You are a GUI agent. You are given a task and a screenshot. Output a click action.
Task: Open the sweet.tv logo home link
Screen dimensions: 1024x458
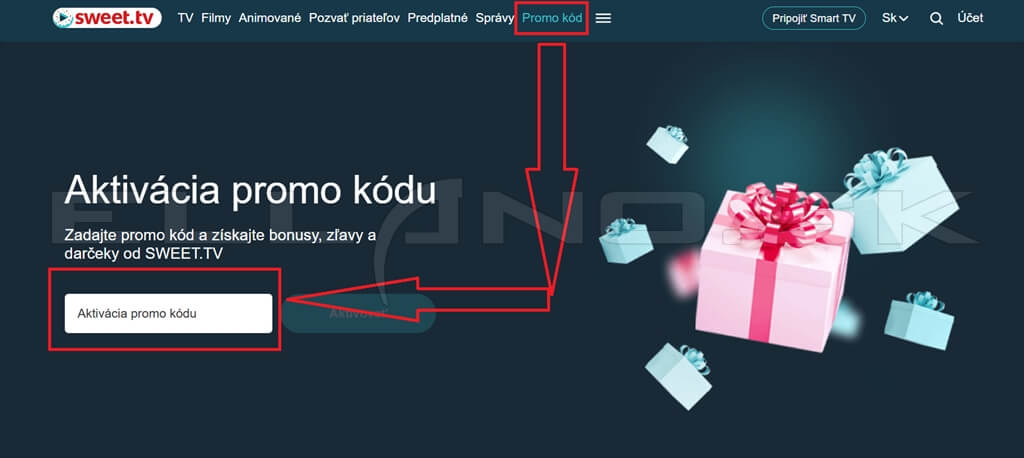coord(107,18)
